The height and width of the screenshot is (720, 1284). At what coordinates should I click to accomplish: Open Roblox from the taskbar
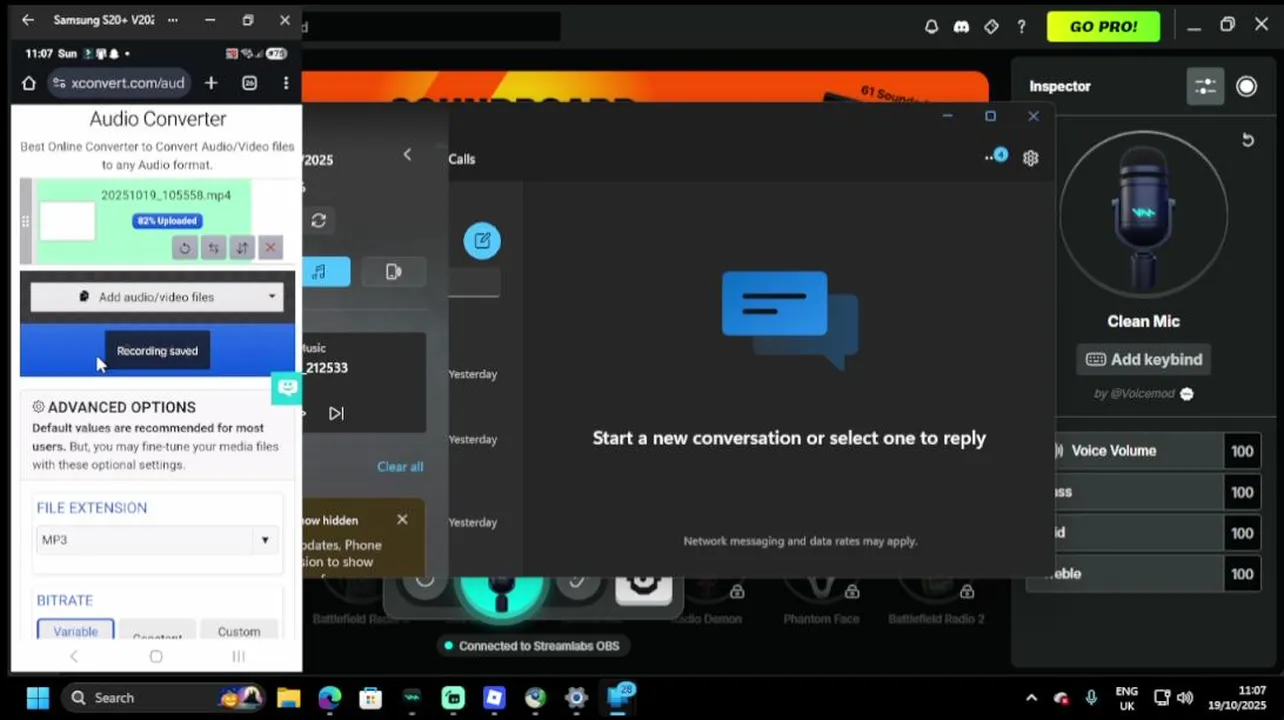(494, 698)
